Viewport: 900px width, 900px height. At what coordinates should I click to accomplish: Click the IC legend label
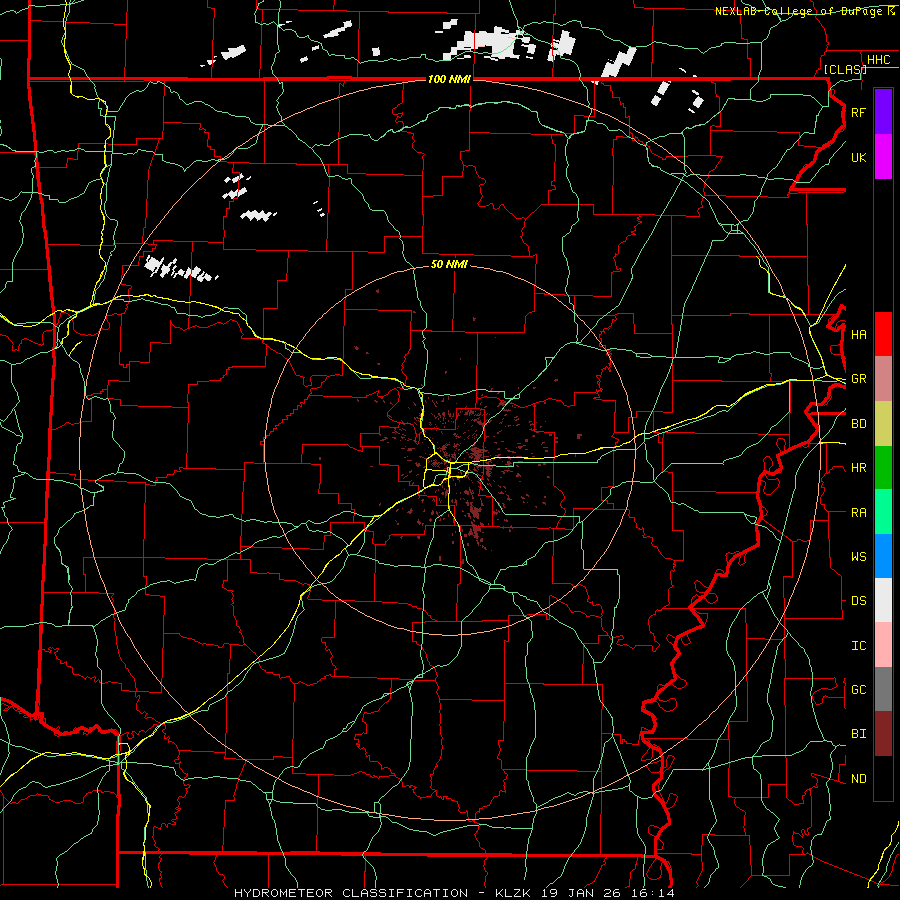coord(858,645)
